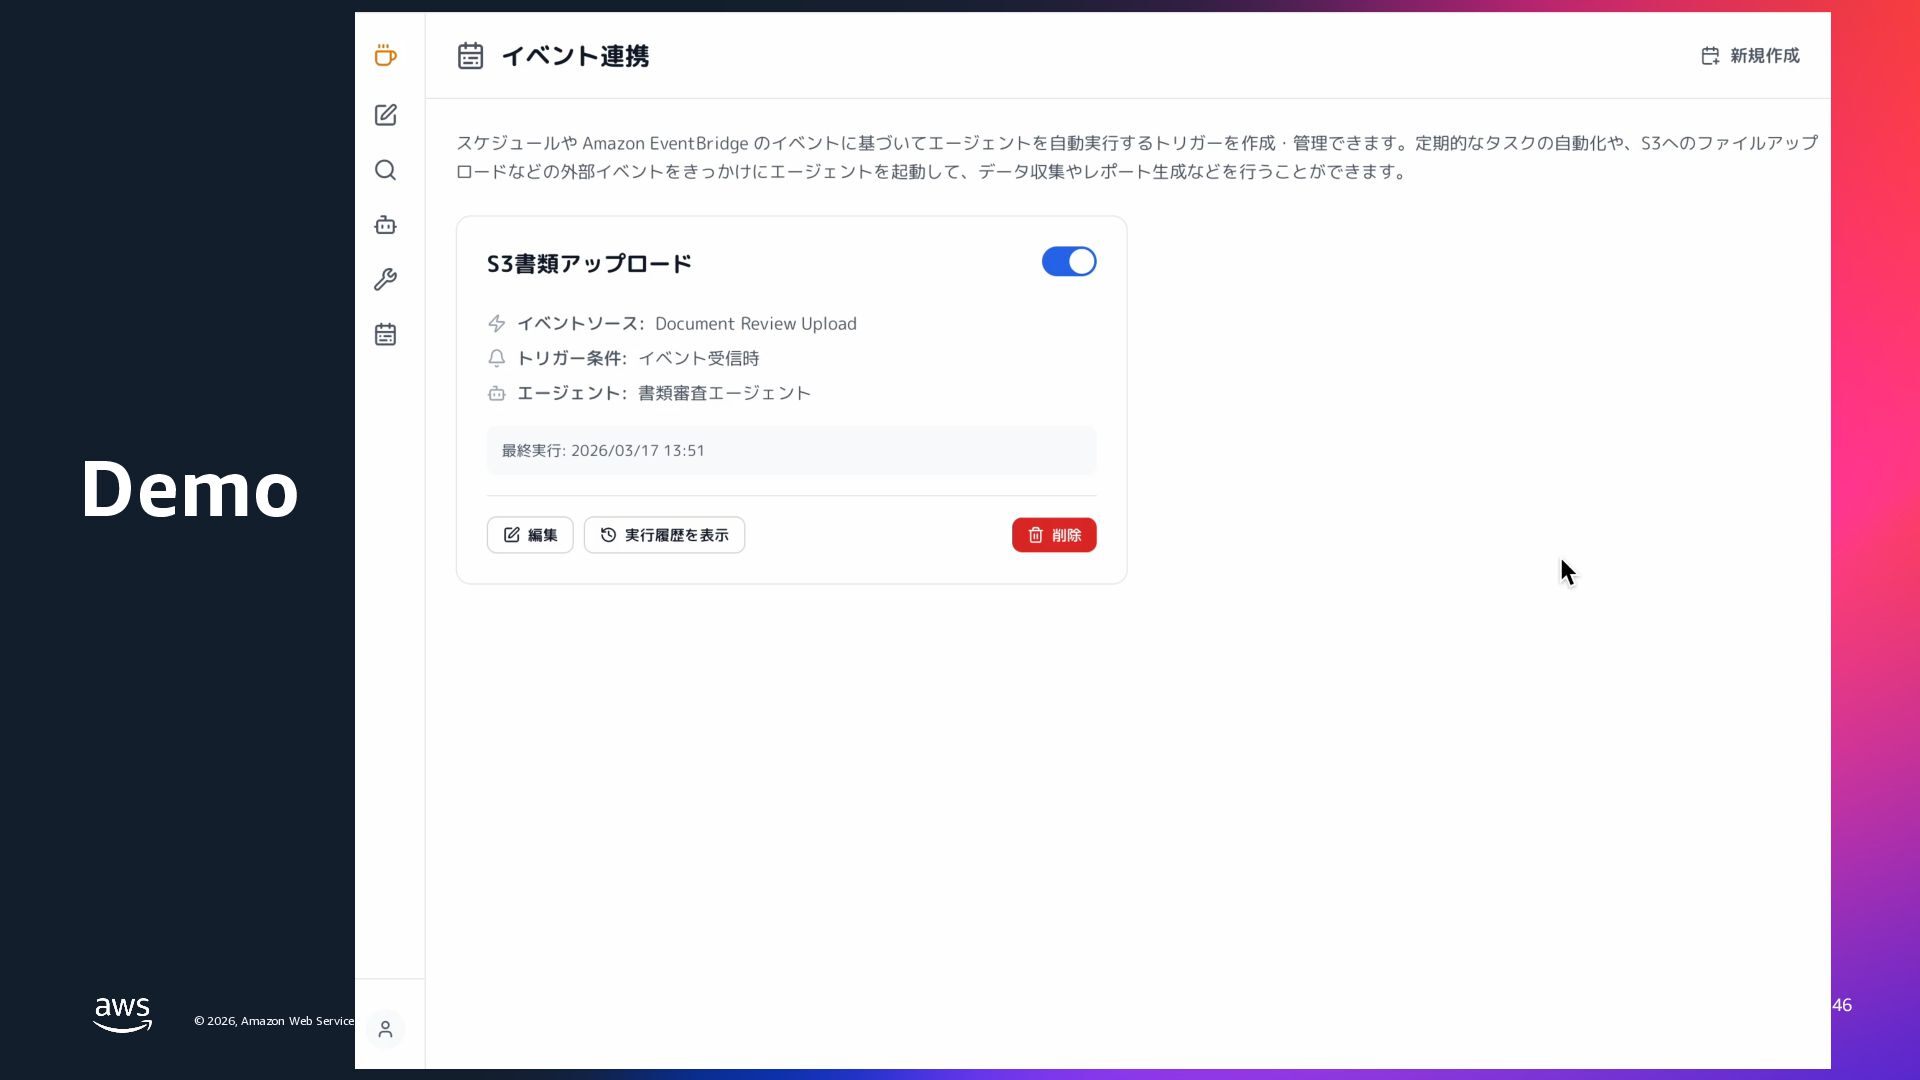
Task: Click the coffee cup logo icon
Action: click(x=385, y=56)
